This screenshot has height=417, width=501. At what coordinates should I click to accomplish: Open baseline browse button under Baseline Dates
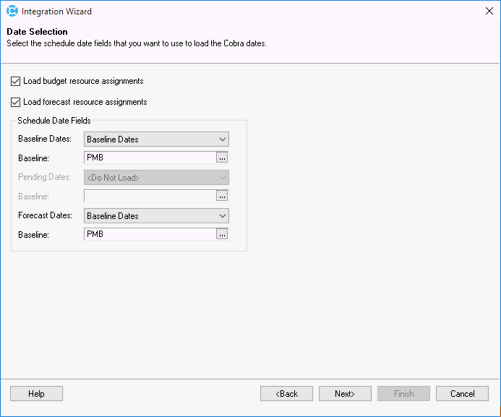[222, 158]
